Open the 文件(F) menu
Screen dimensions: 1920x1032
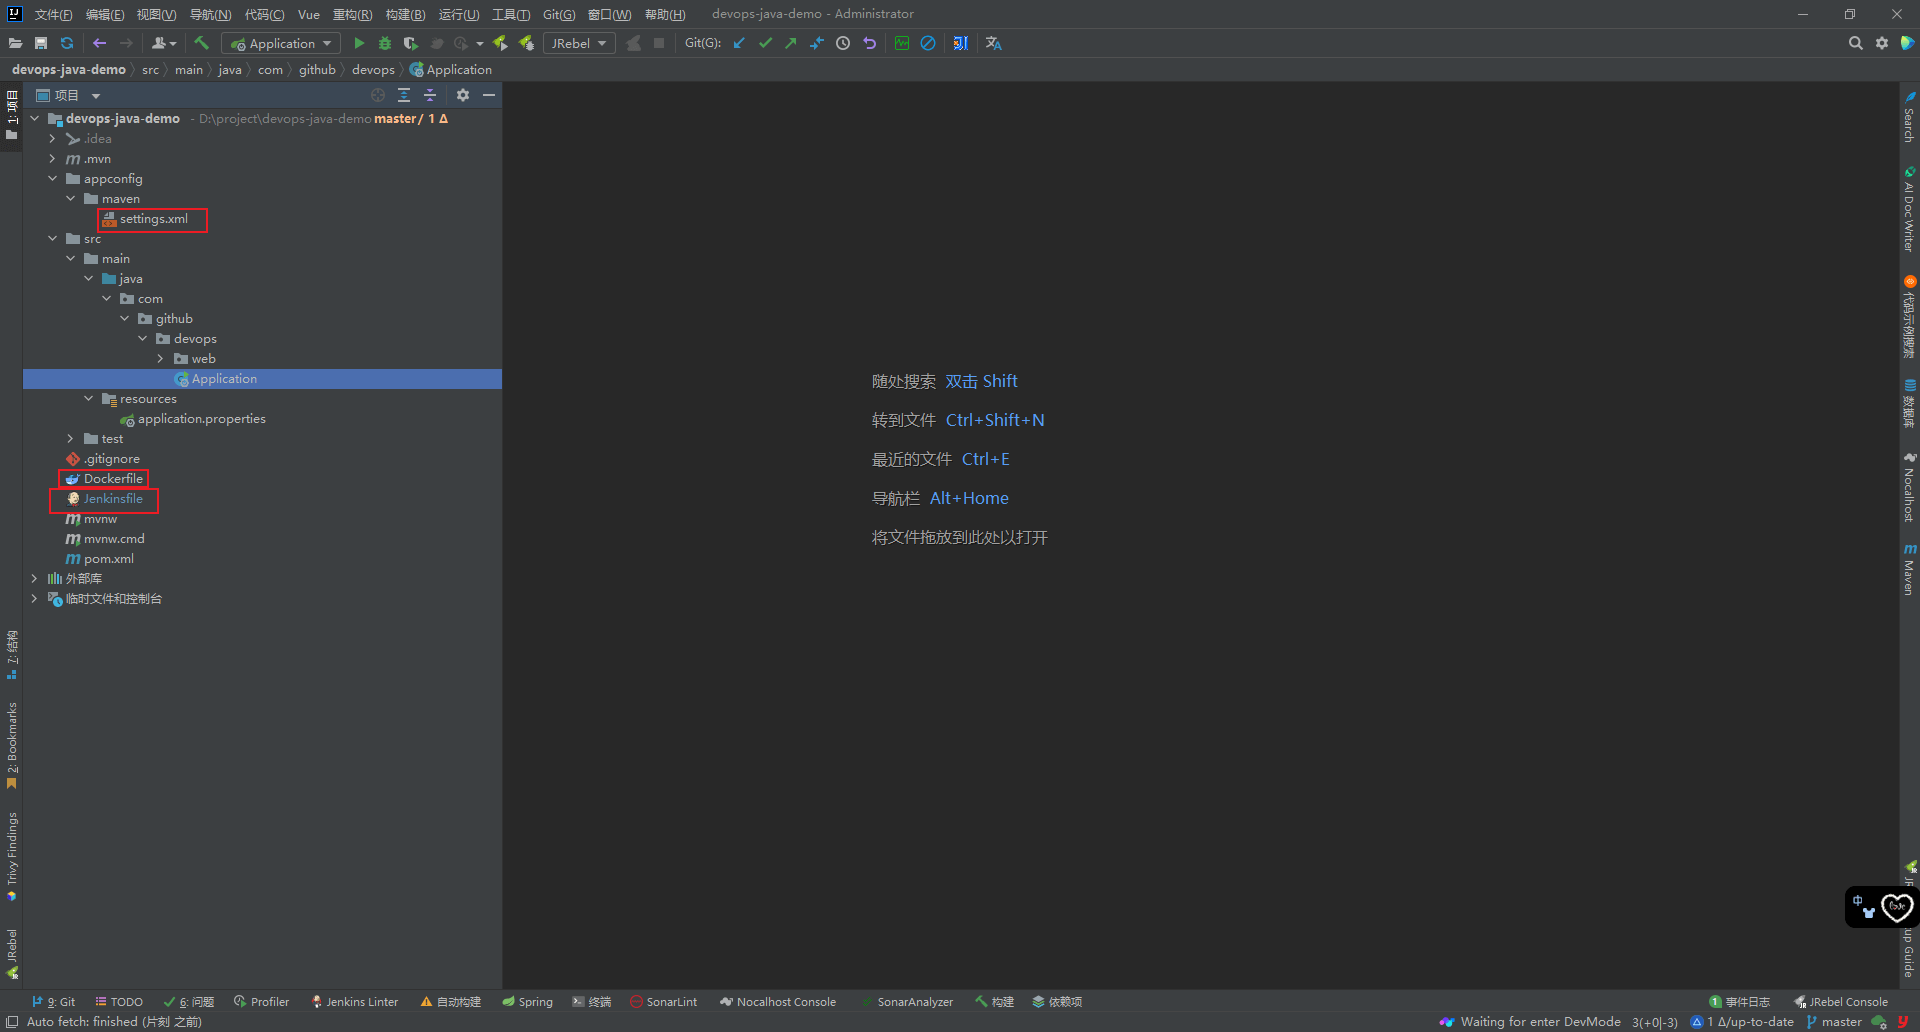coord(53,14)
